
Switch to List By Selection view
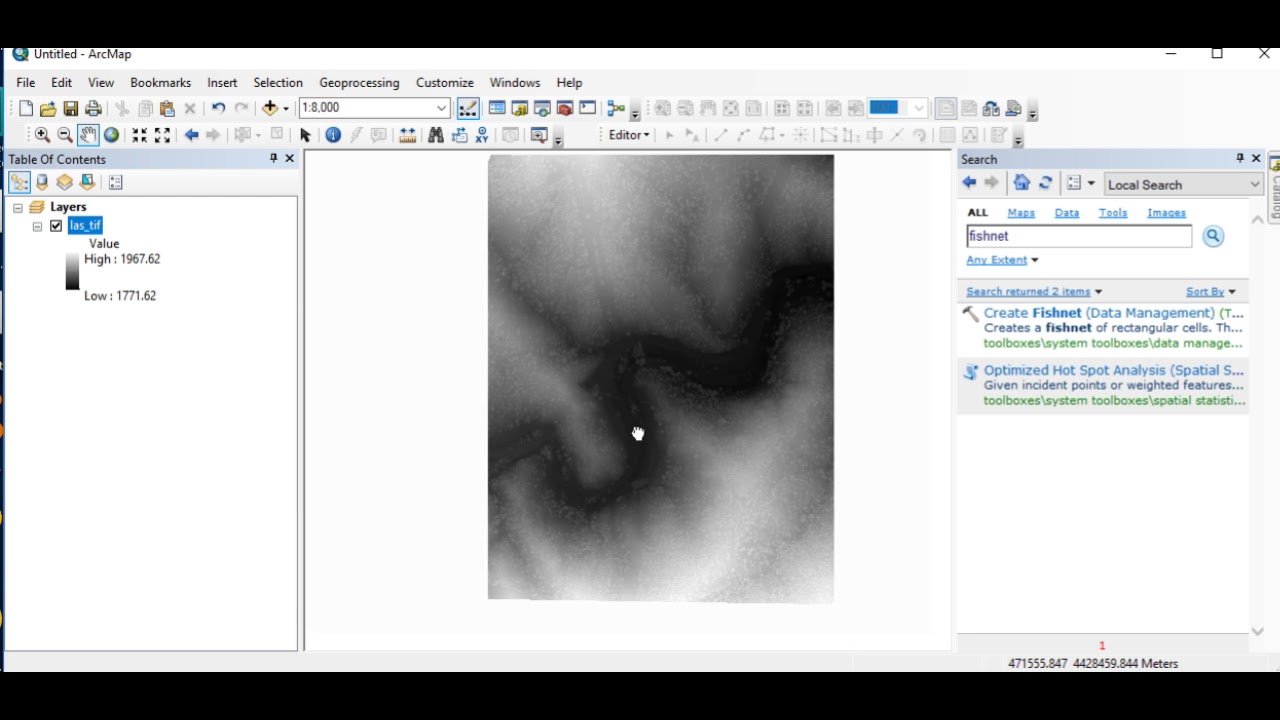tap(88, 182)
